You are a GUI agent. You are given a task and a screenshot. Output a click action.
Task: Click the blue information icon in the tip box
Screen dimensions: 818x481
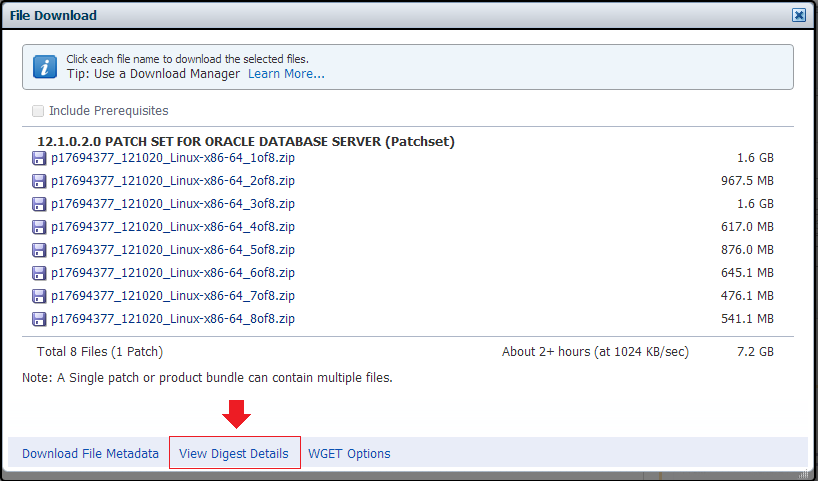[x=45, y=66]
